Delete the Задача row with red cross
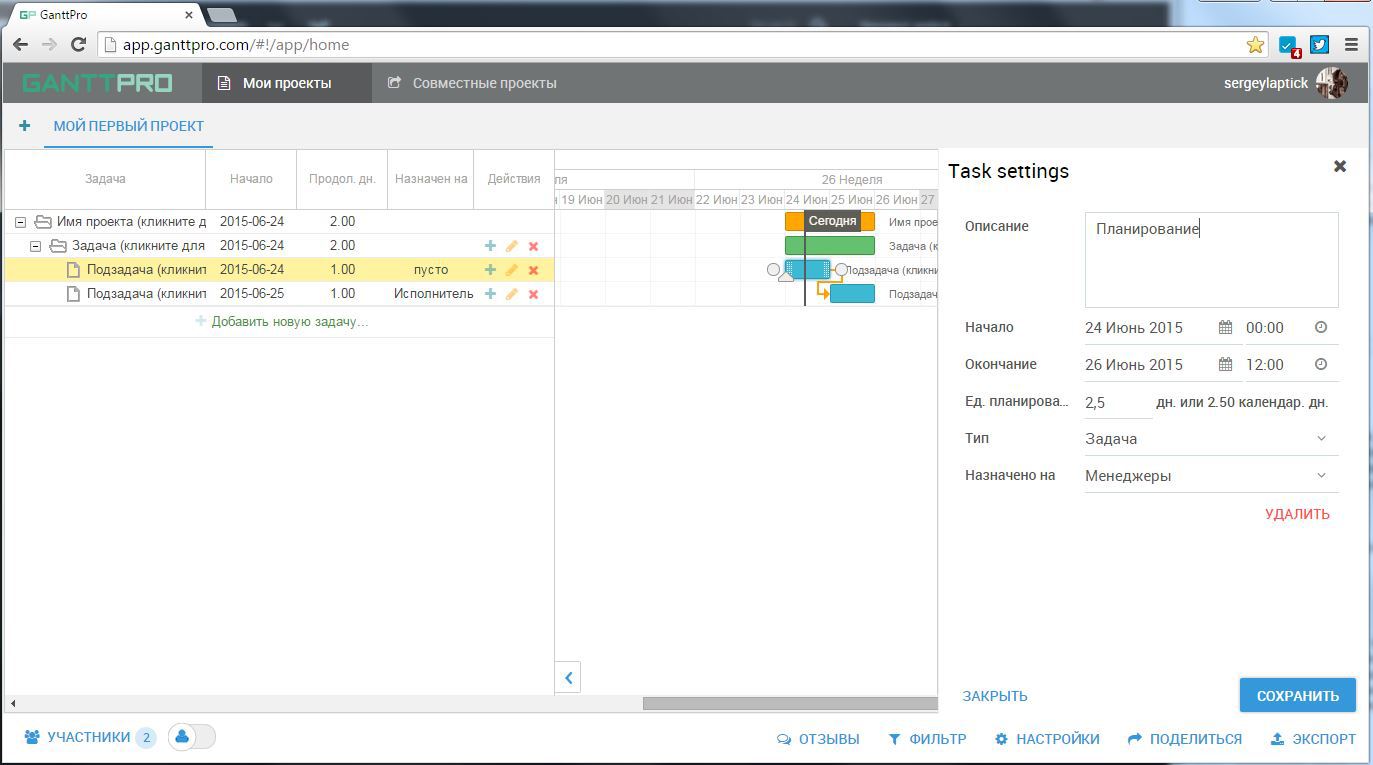The height and width of the screenshot is (765, 1373). point(533,245)
